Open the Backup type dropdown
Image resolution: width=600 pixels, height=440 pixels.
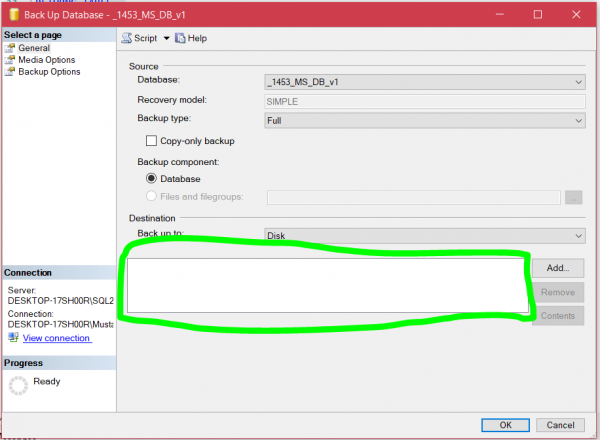[x=425, y=121]
